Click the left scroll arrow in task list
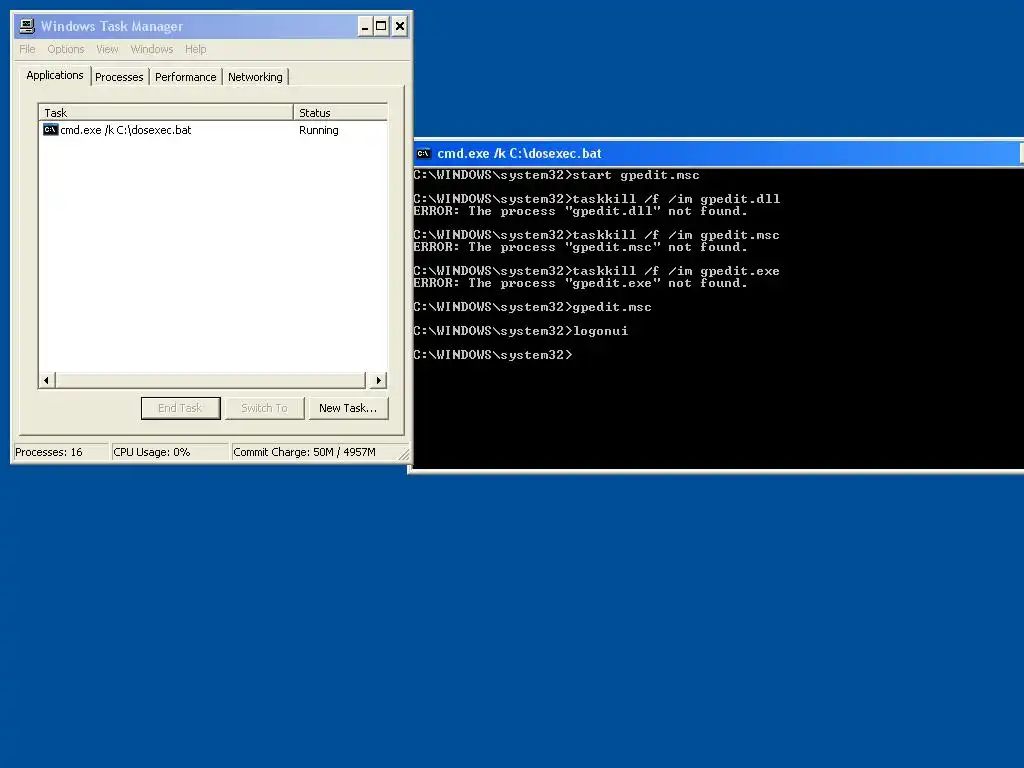This screenshot has width=1024, height=768. (x=46, y=380)
